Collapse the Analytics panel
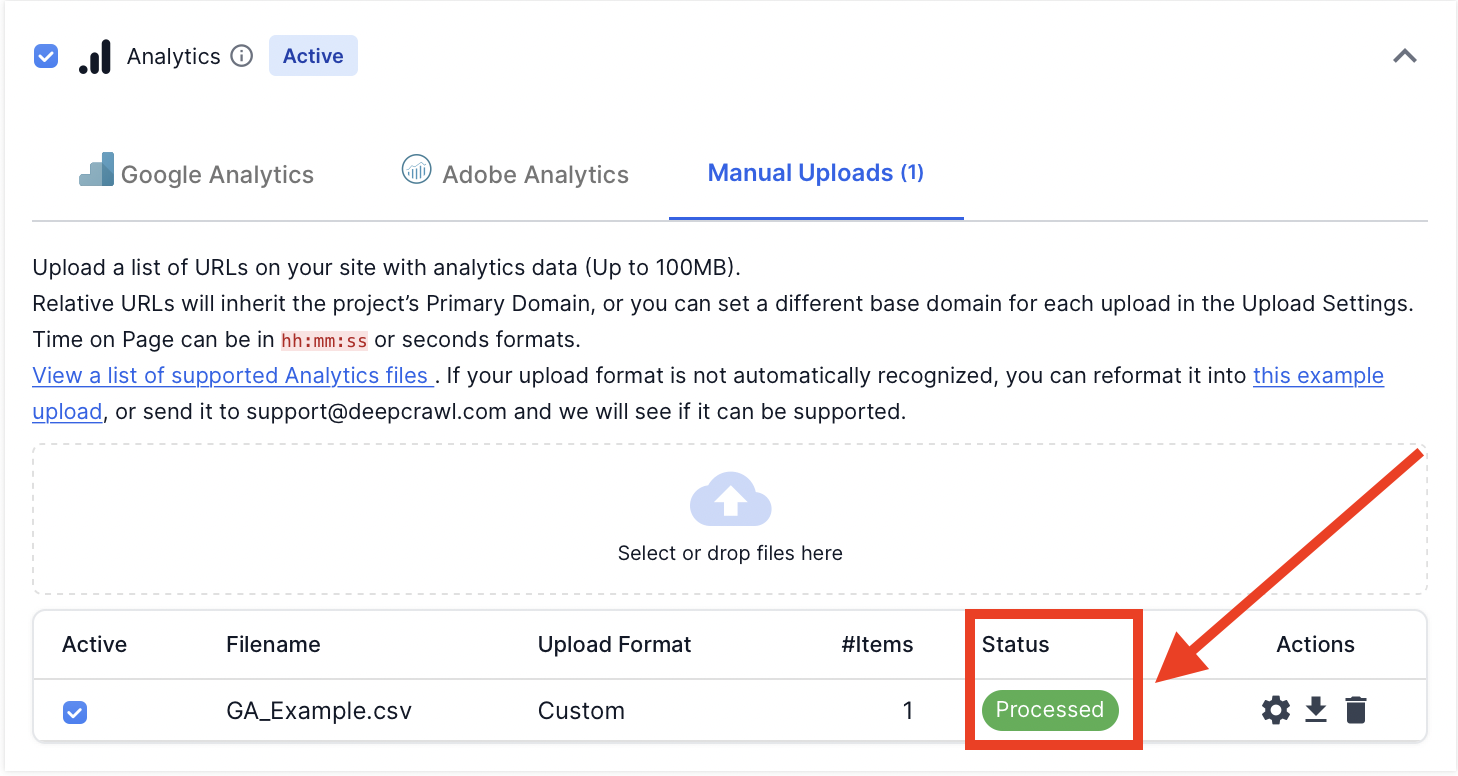The width and height of the screenshot is (1458, 776). click(1405, 56)
